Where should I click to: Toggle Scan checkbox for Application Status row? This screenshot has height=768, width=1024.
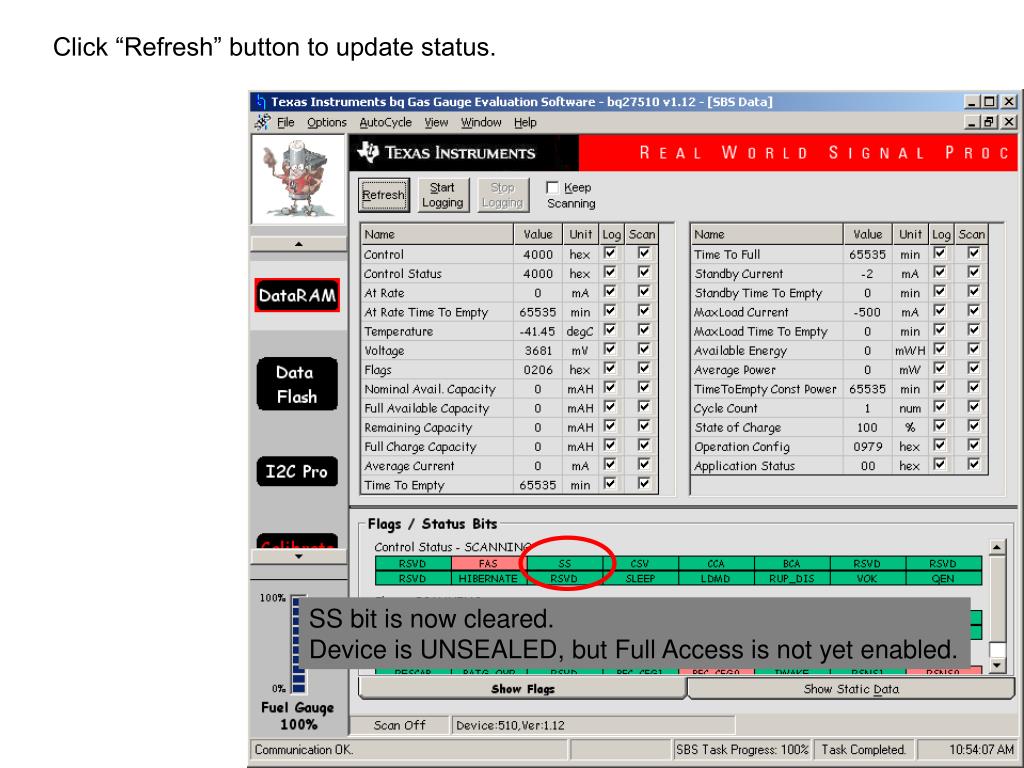(x=974, y=465)
